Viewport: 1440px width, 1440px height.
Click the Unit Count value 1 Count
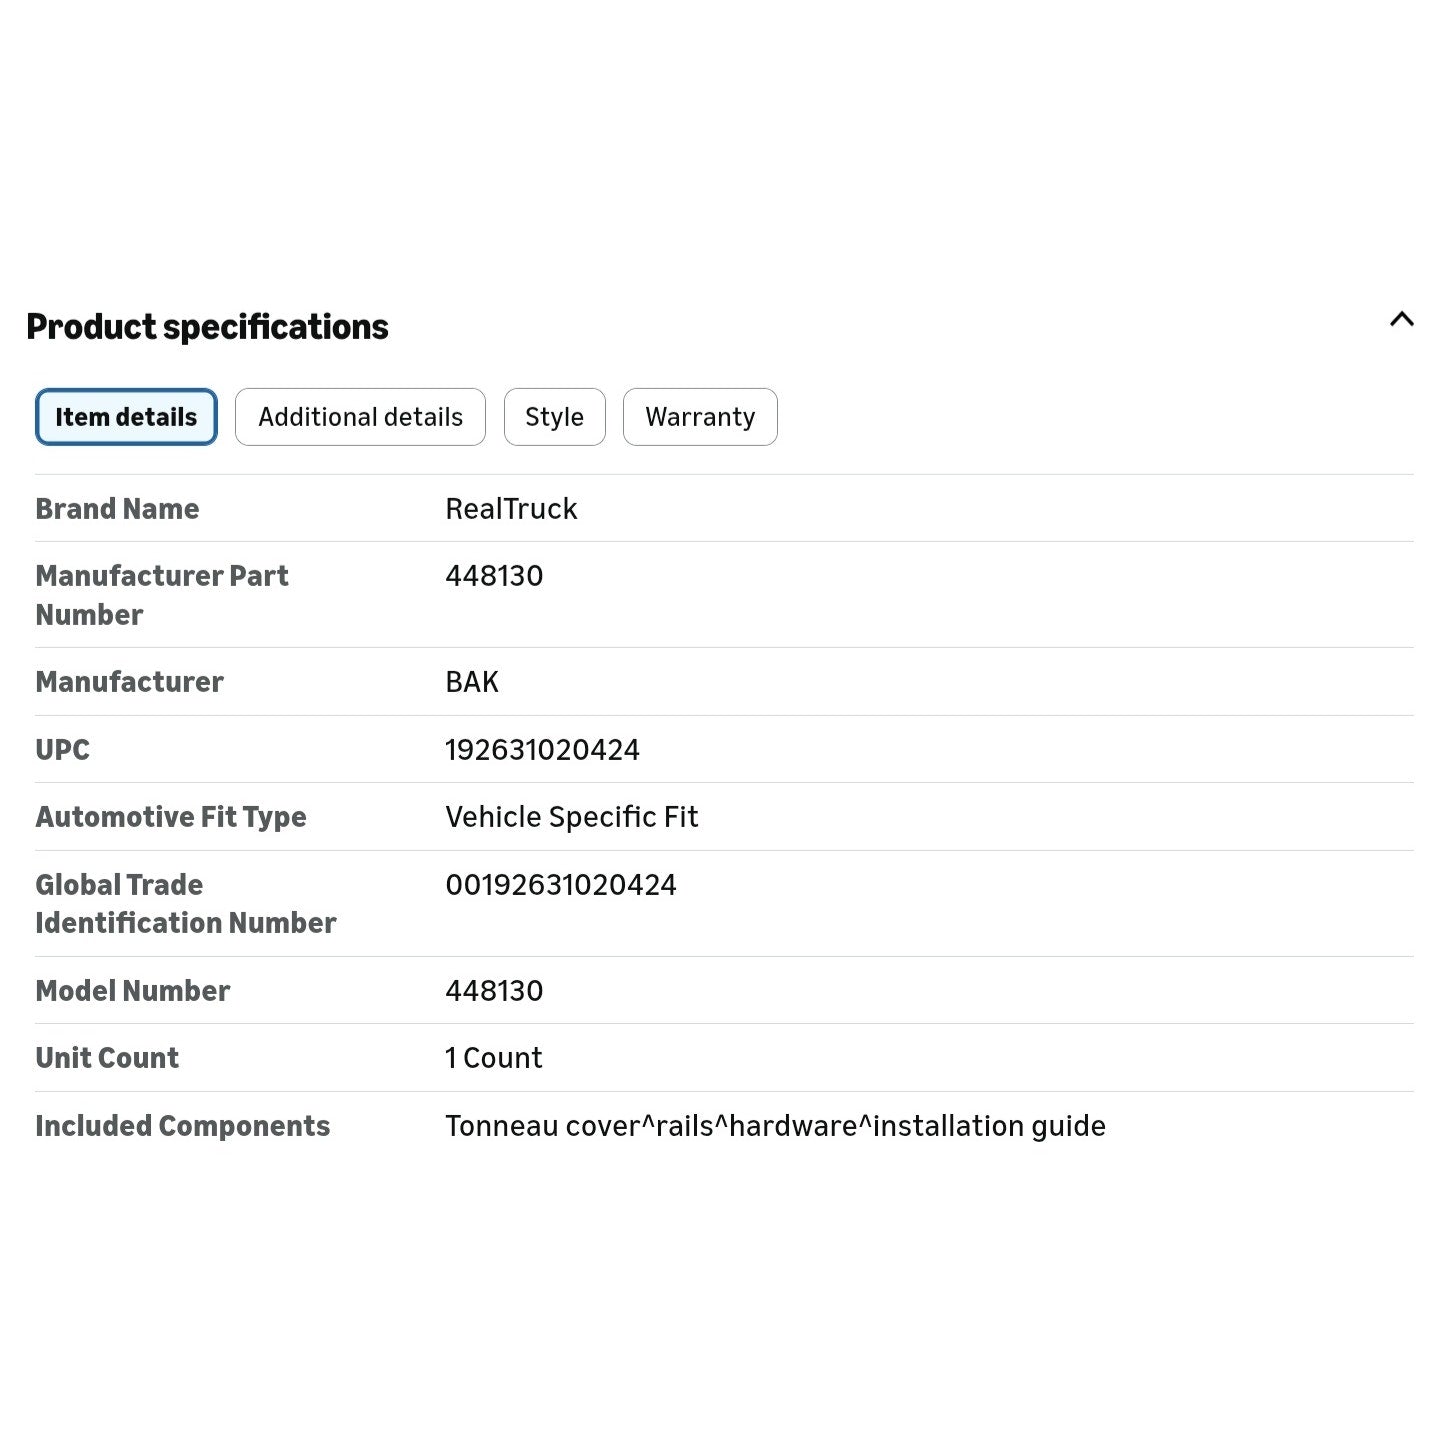493,1058
